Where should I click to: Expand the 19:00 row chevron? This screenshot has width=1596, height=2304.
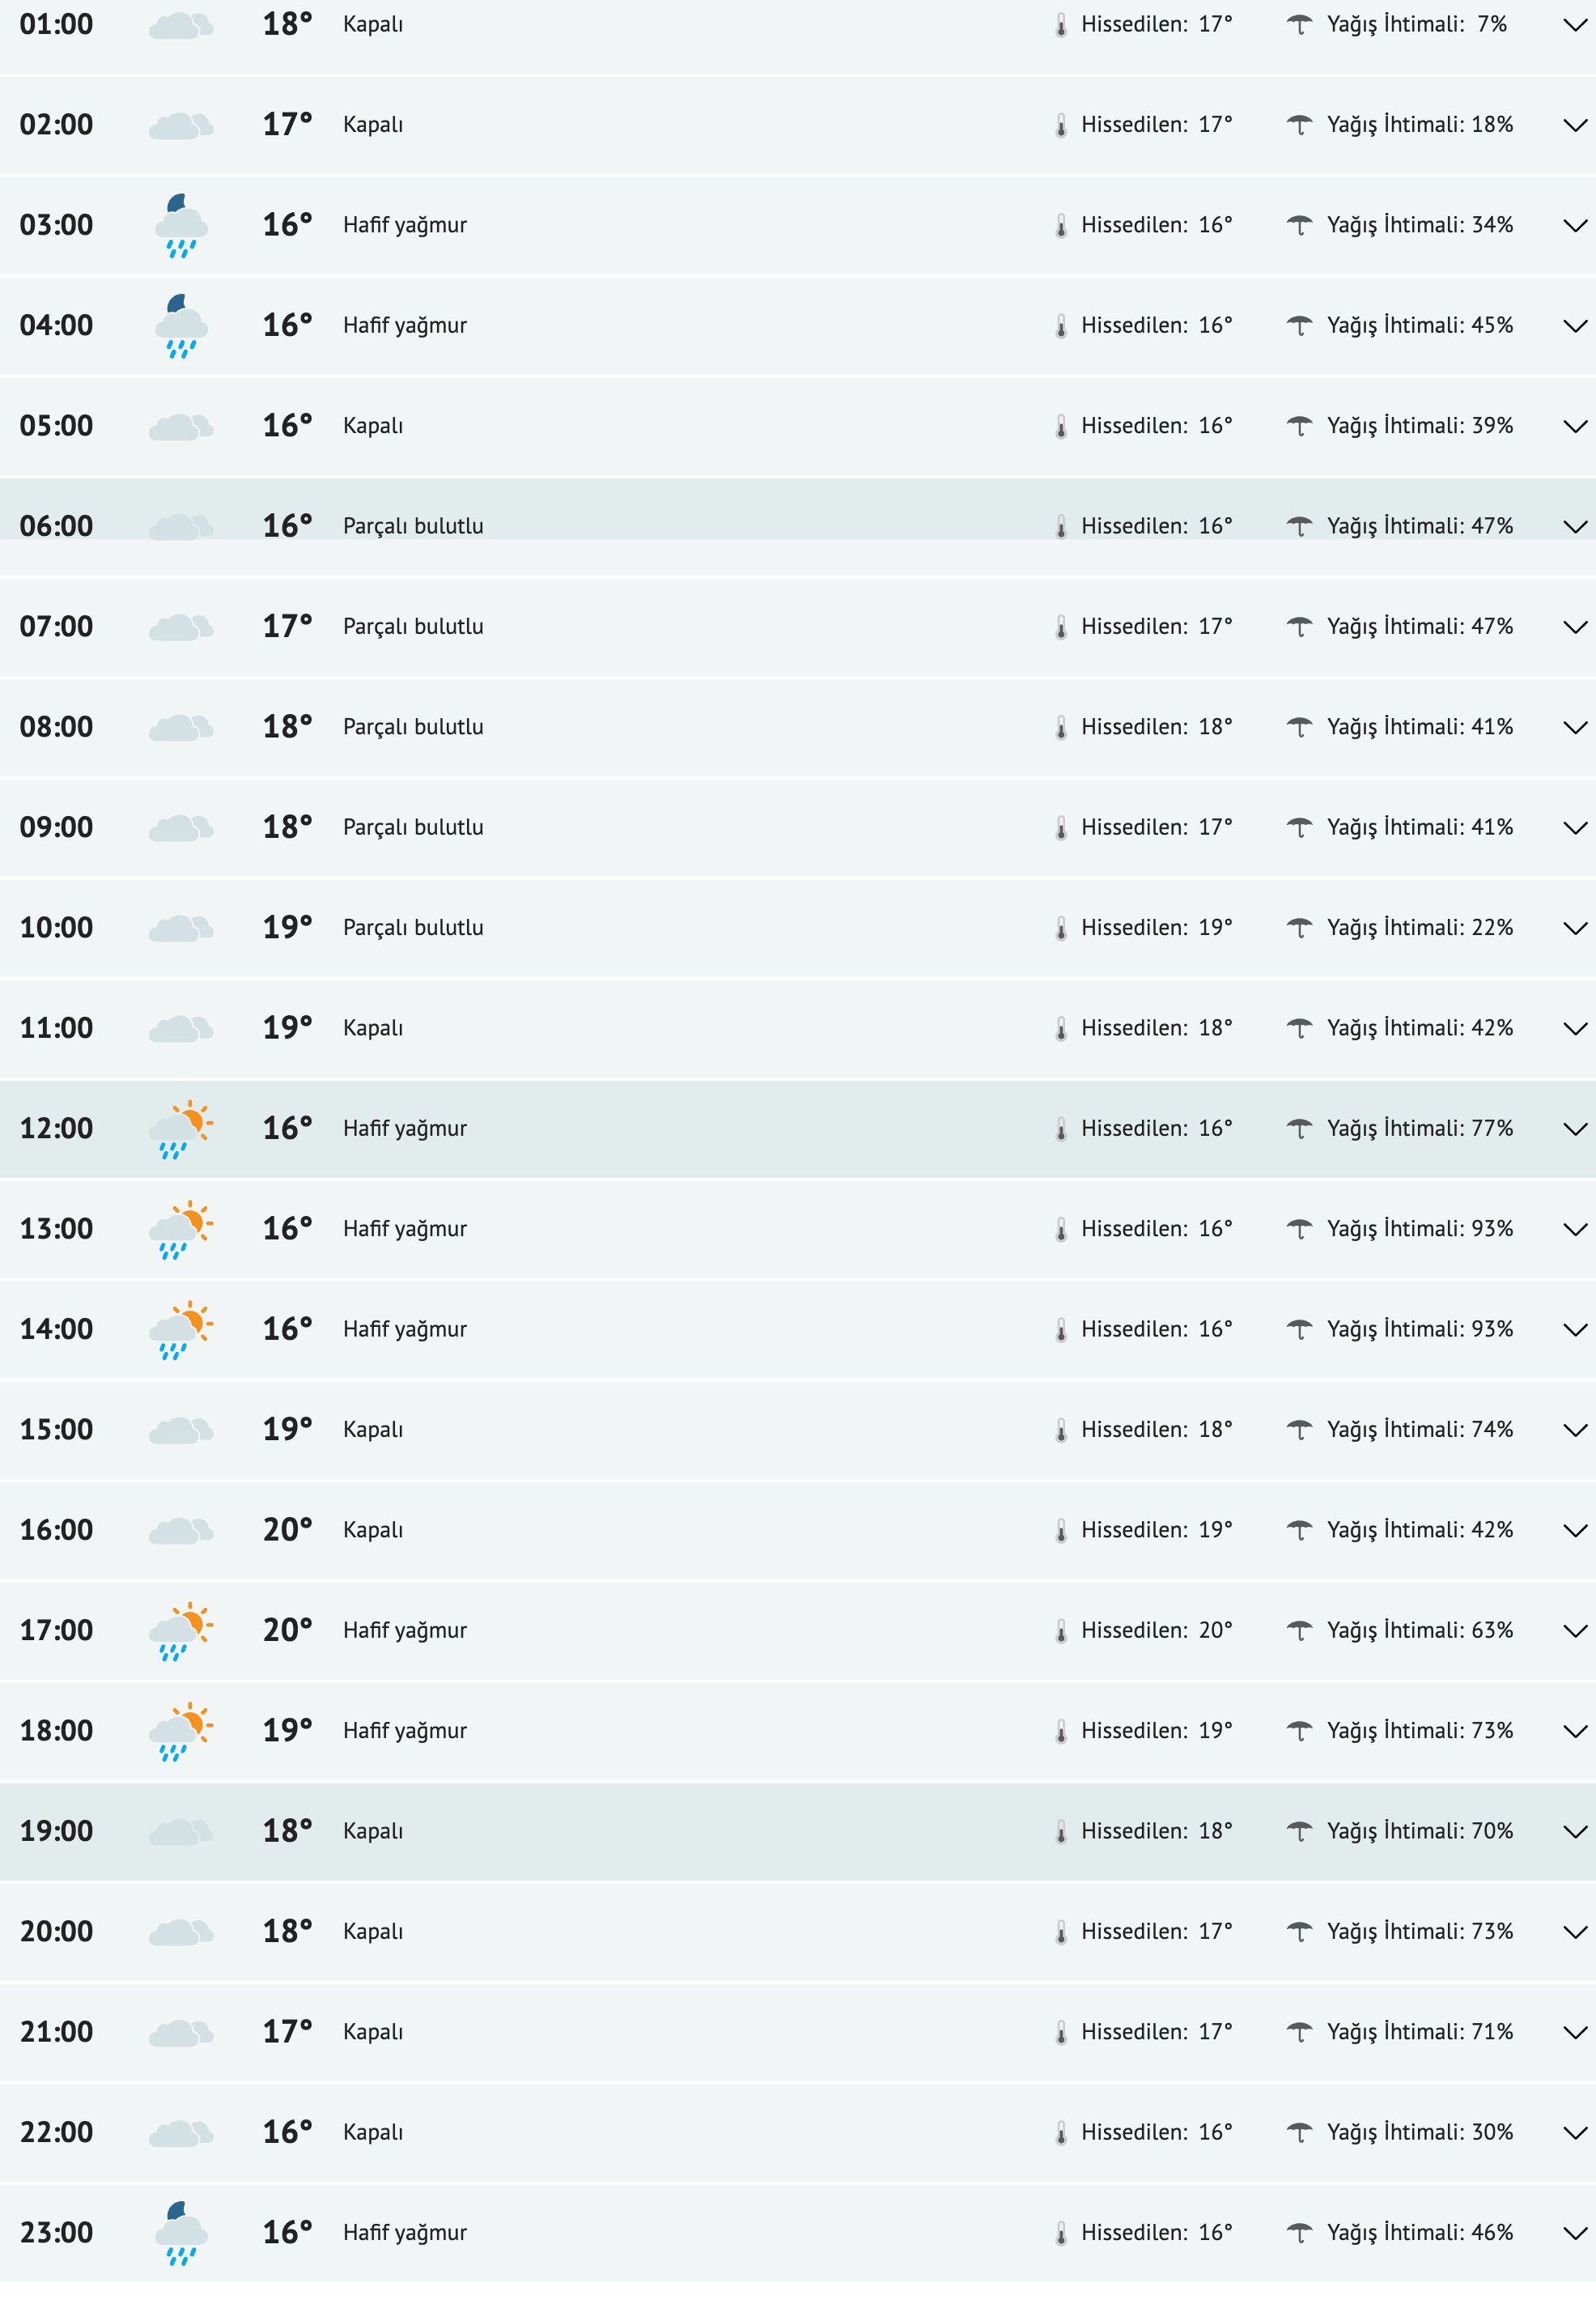point(1574,1832)
